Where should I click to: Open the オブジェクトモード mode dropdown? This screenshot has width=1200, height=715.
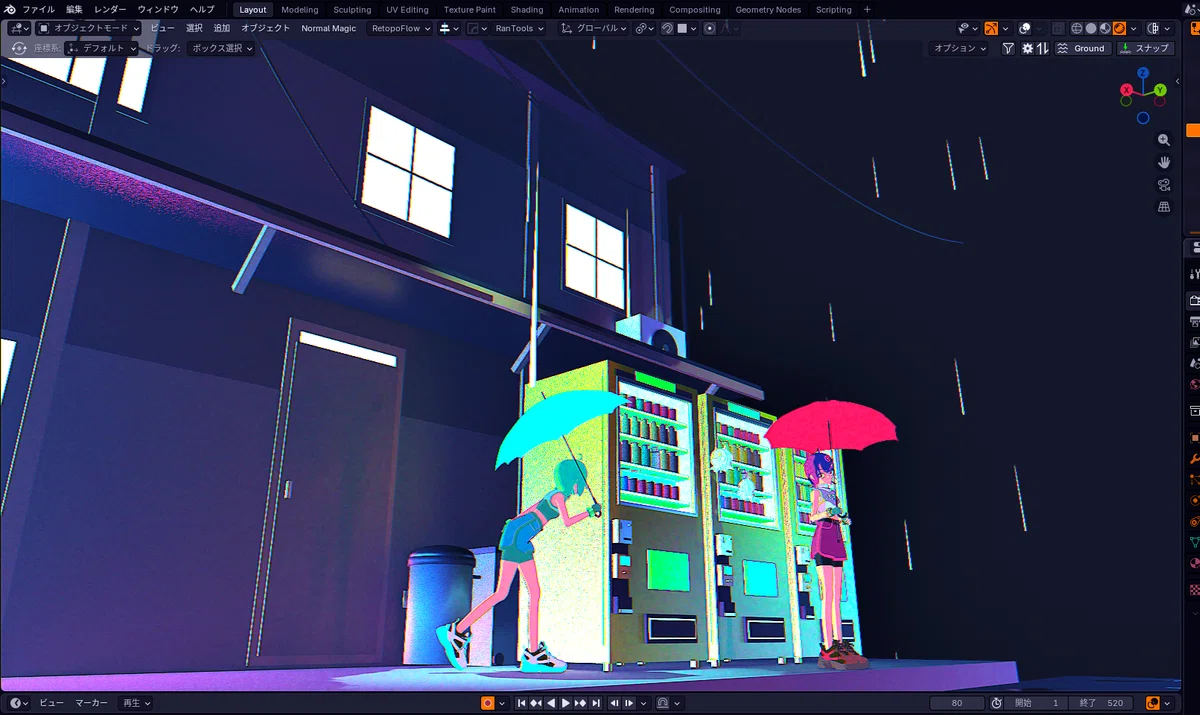[89, 28]
